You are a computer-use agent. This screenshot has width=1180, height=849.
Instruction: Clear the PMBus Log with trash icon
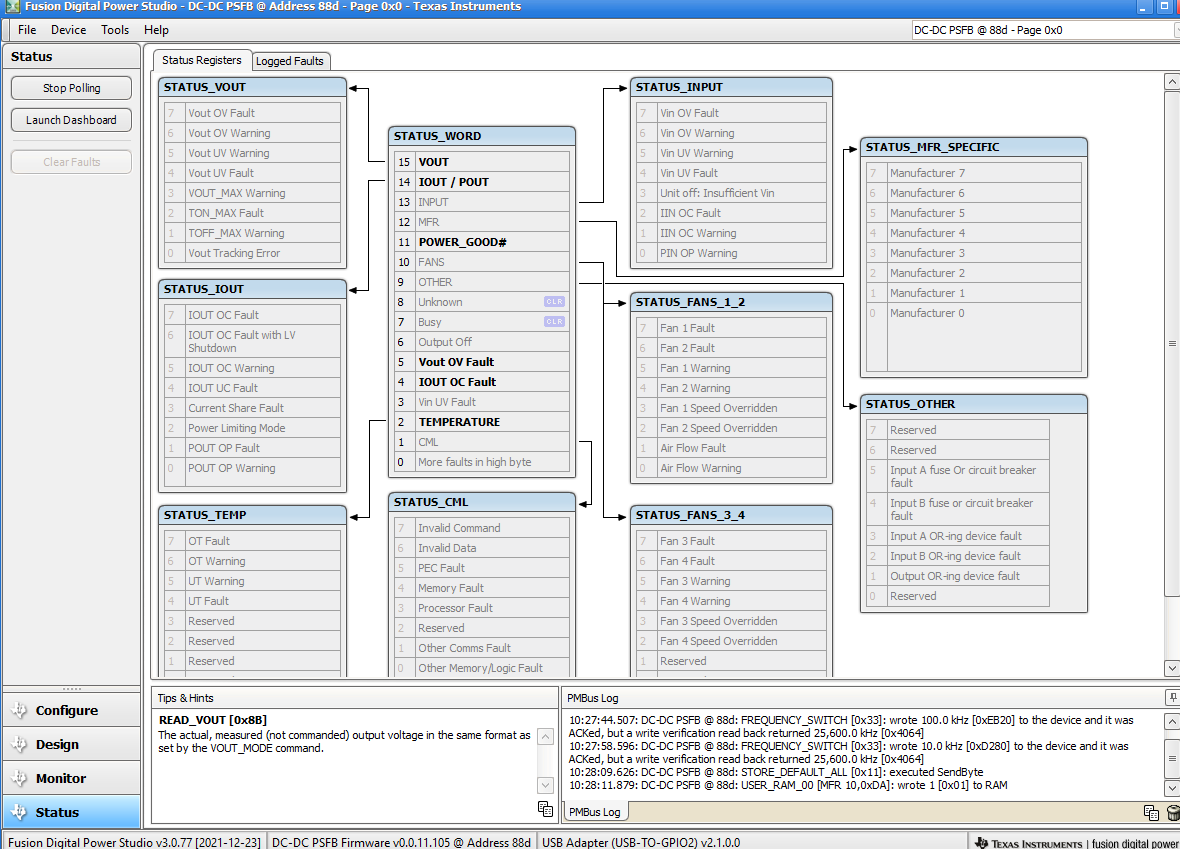(x=1172, y=812)
